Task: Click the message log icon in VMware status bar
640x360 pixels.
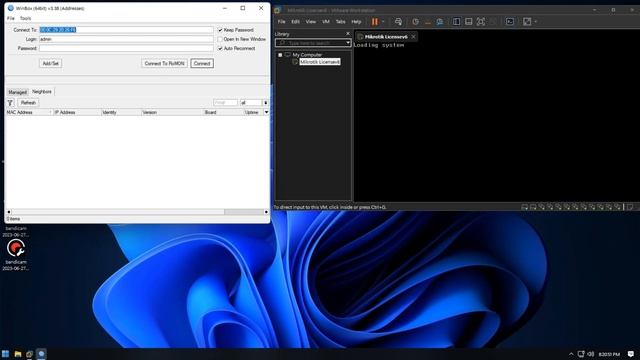Action: (631, 207)
